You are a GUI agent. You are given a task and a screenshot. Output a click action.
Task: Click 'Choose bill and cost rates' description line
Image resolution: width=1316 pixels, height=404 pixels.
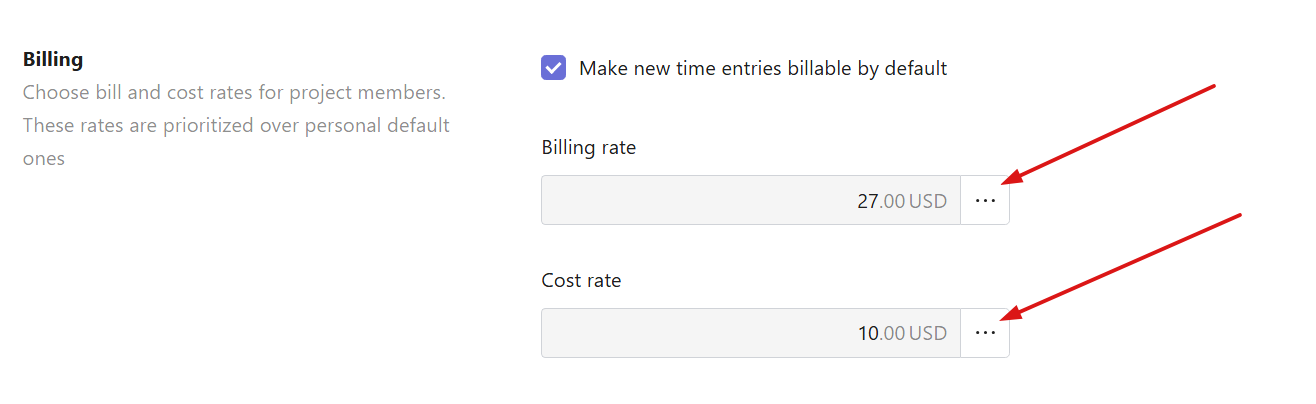click(234, 93)
